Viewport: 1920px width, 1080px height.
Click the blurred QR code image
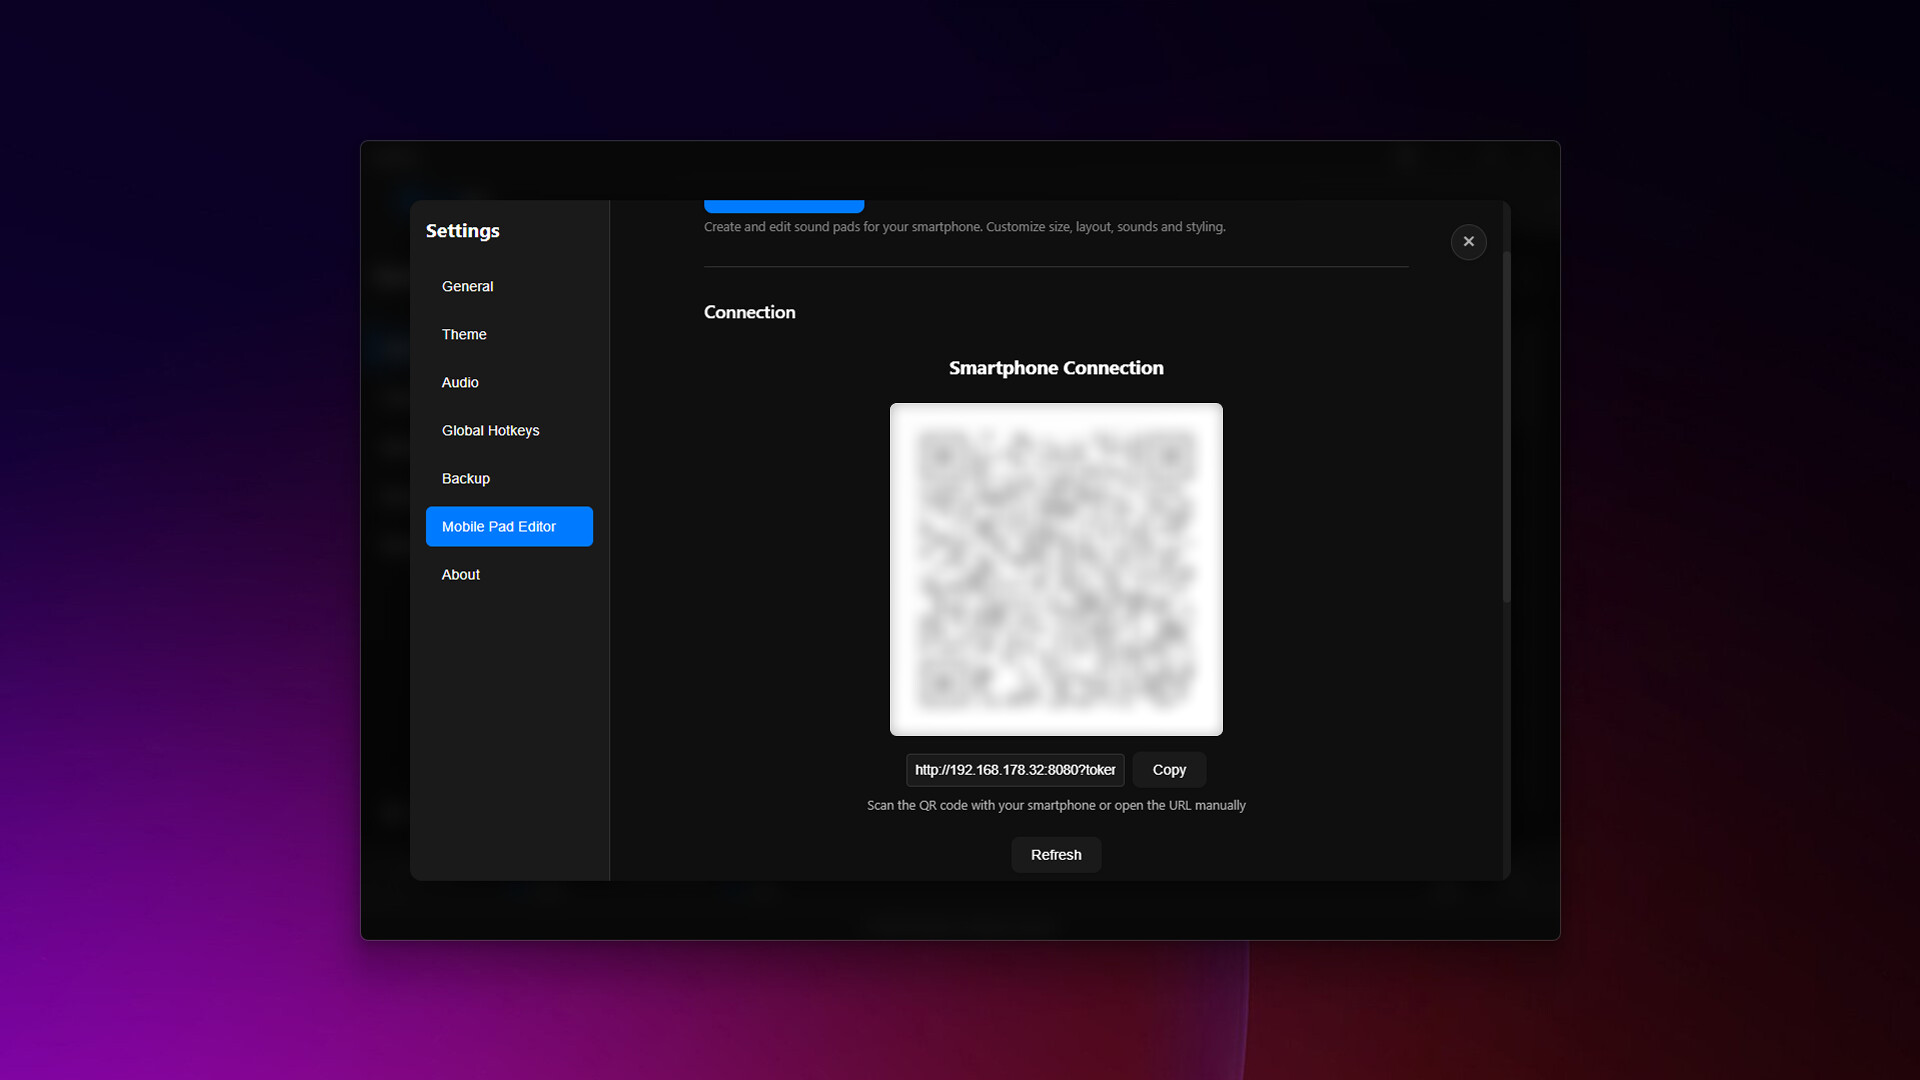pos(1056,569)
